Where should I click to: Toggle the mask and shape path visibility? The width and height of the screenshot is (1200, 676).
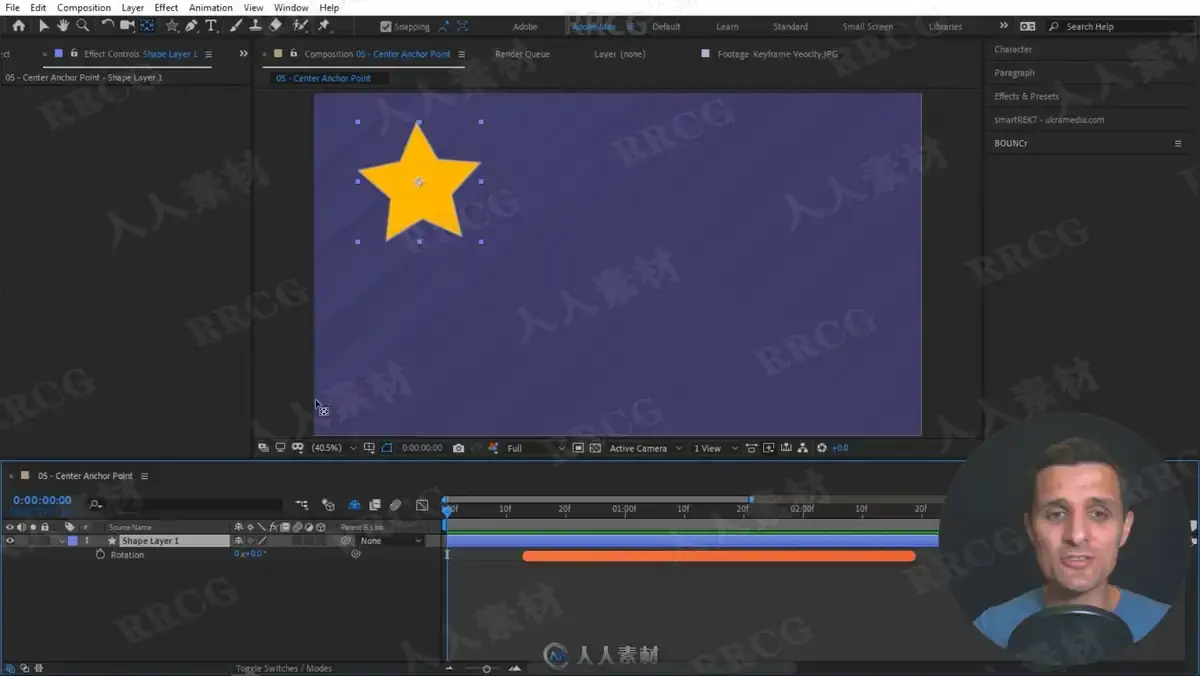click(x=386, y=448)
